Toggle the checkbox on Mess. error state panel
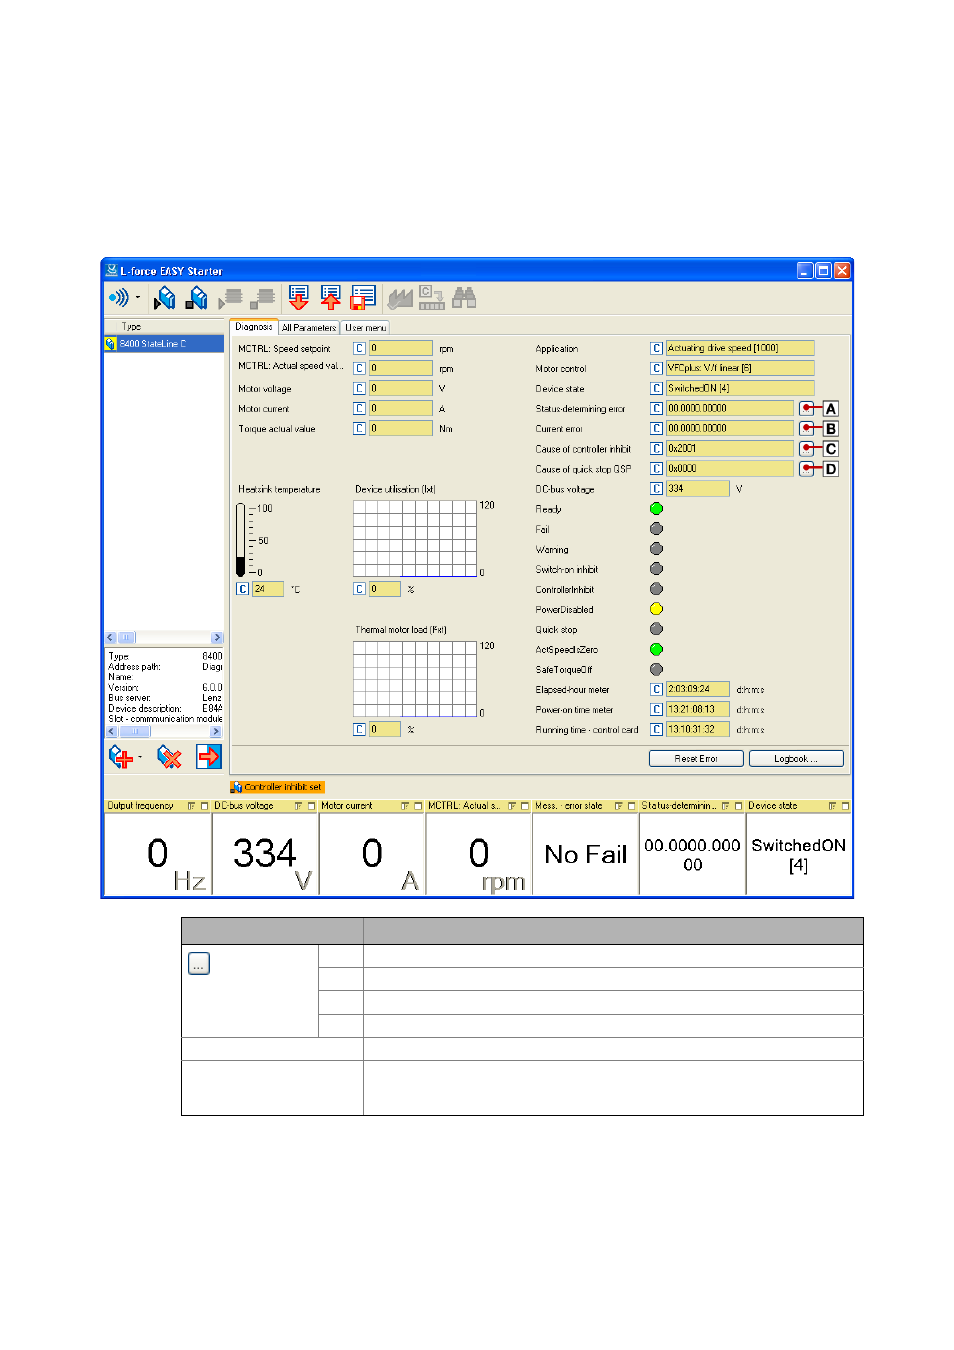Image resolution: width=954 pixels, height=1350 pixels. (x=632, y=806)
